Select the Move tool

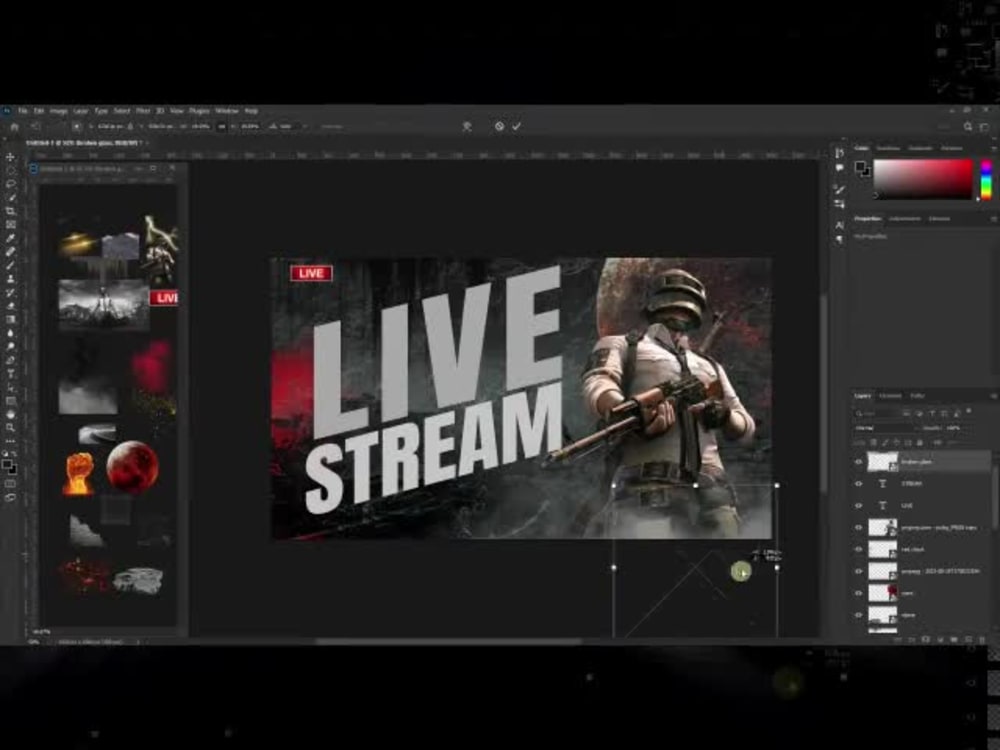pyautogui.click(x=10, y=157)
